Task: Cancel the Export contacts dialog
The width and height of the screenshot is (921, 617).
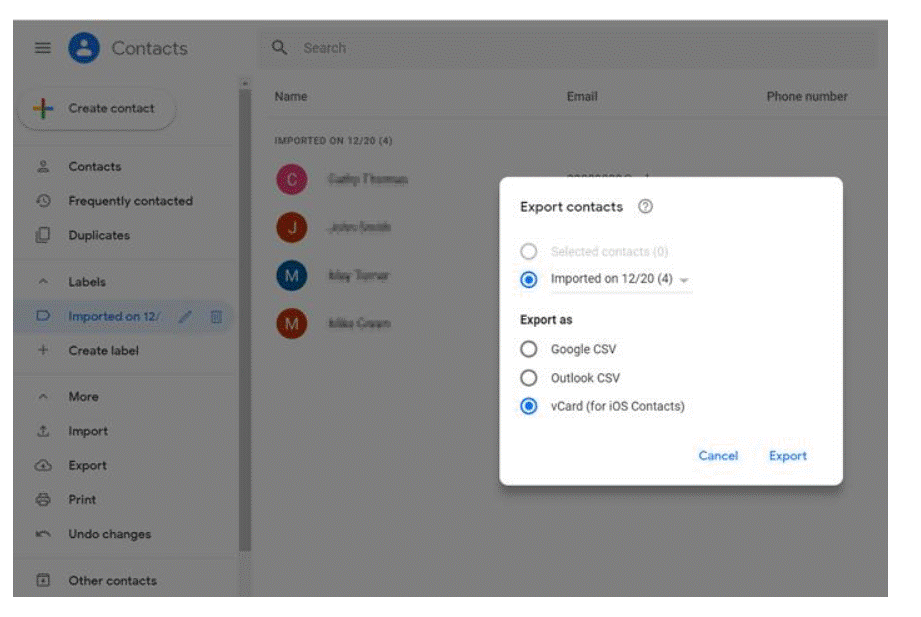Action: pyautogui.click(x=718, y=455)
